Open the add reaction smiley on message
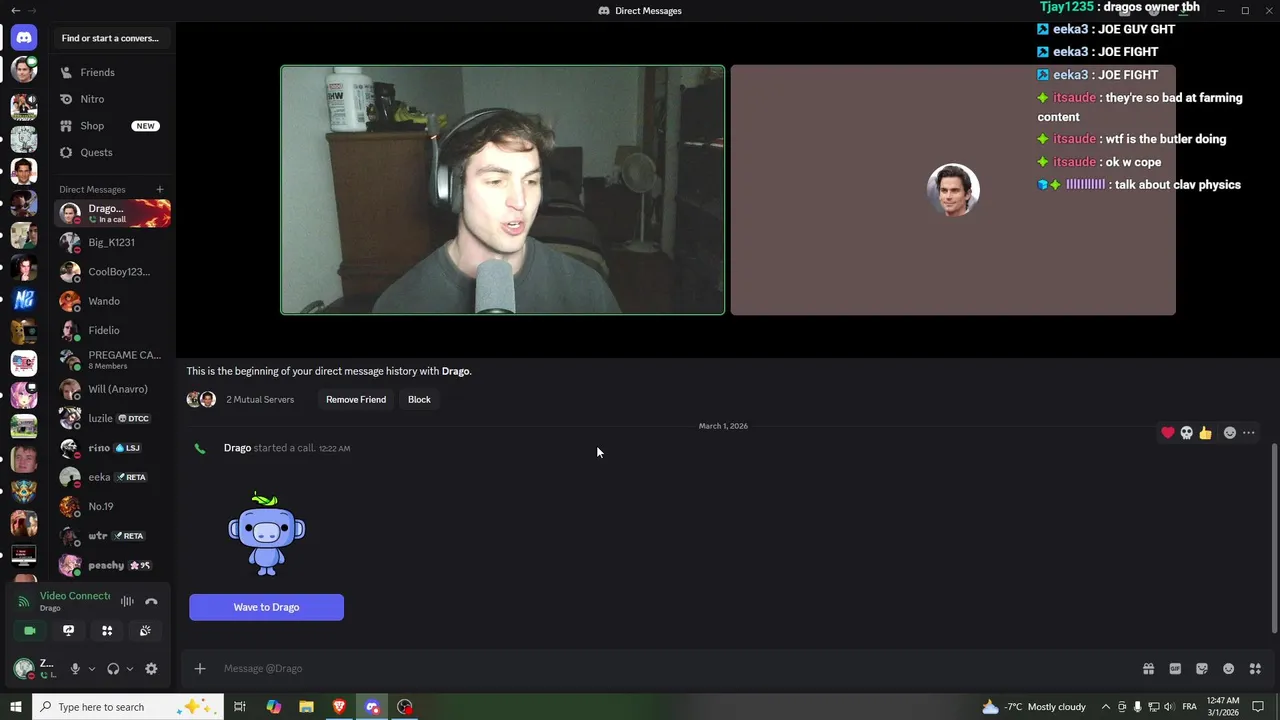 [x=1230, y=433]
